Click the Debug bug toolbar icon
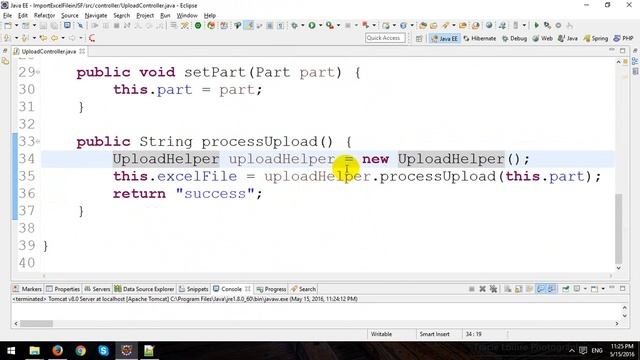640x360 pixels. [294, 25]
